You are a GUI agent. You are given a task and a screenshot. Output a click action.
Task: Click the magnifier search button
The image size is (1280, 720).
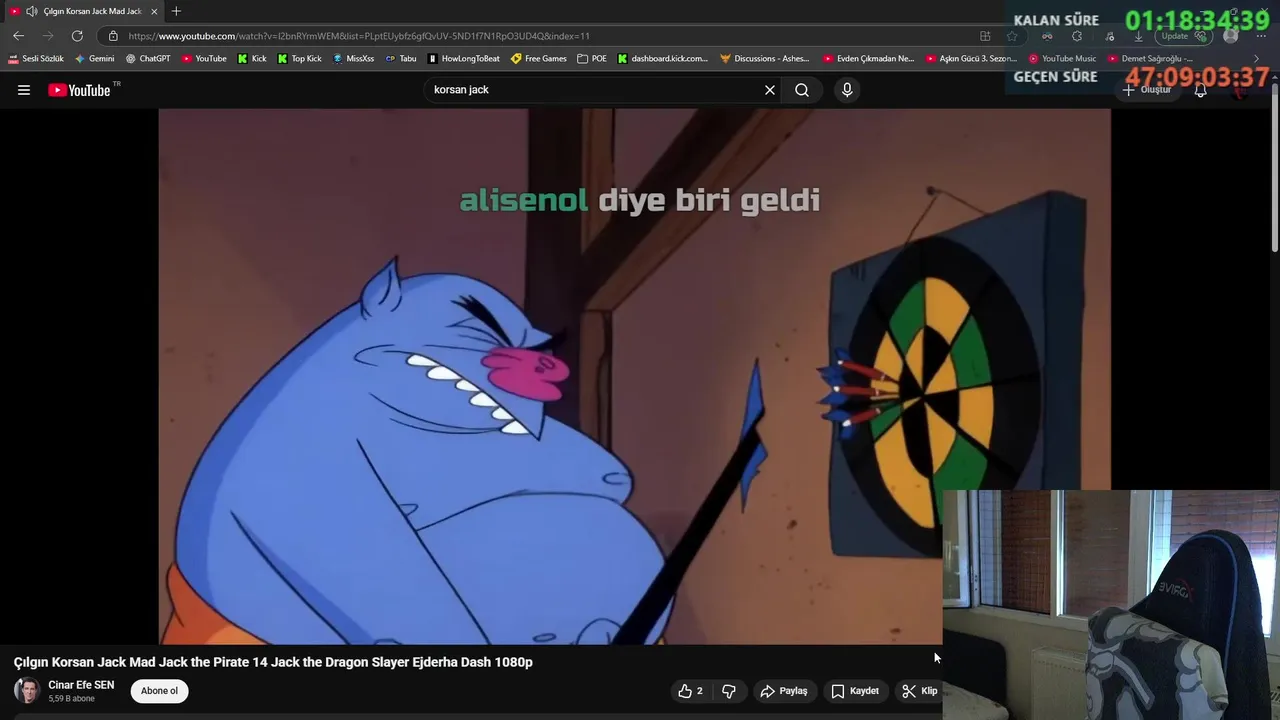(802, 90)
